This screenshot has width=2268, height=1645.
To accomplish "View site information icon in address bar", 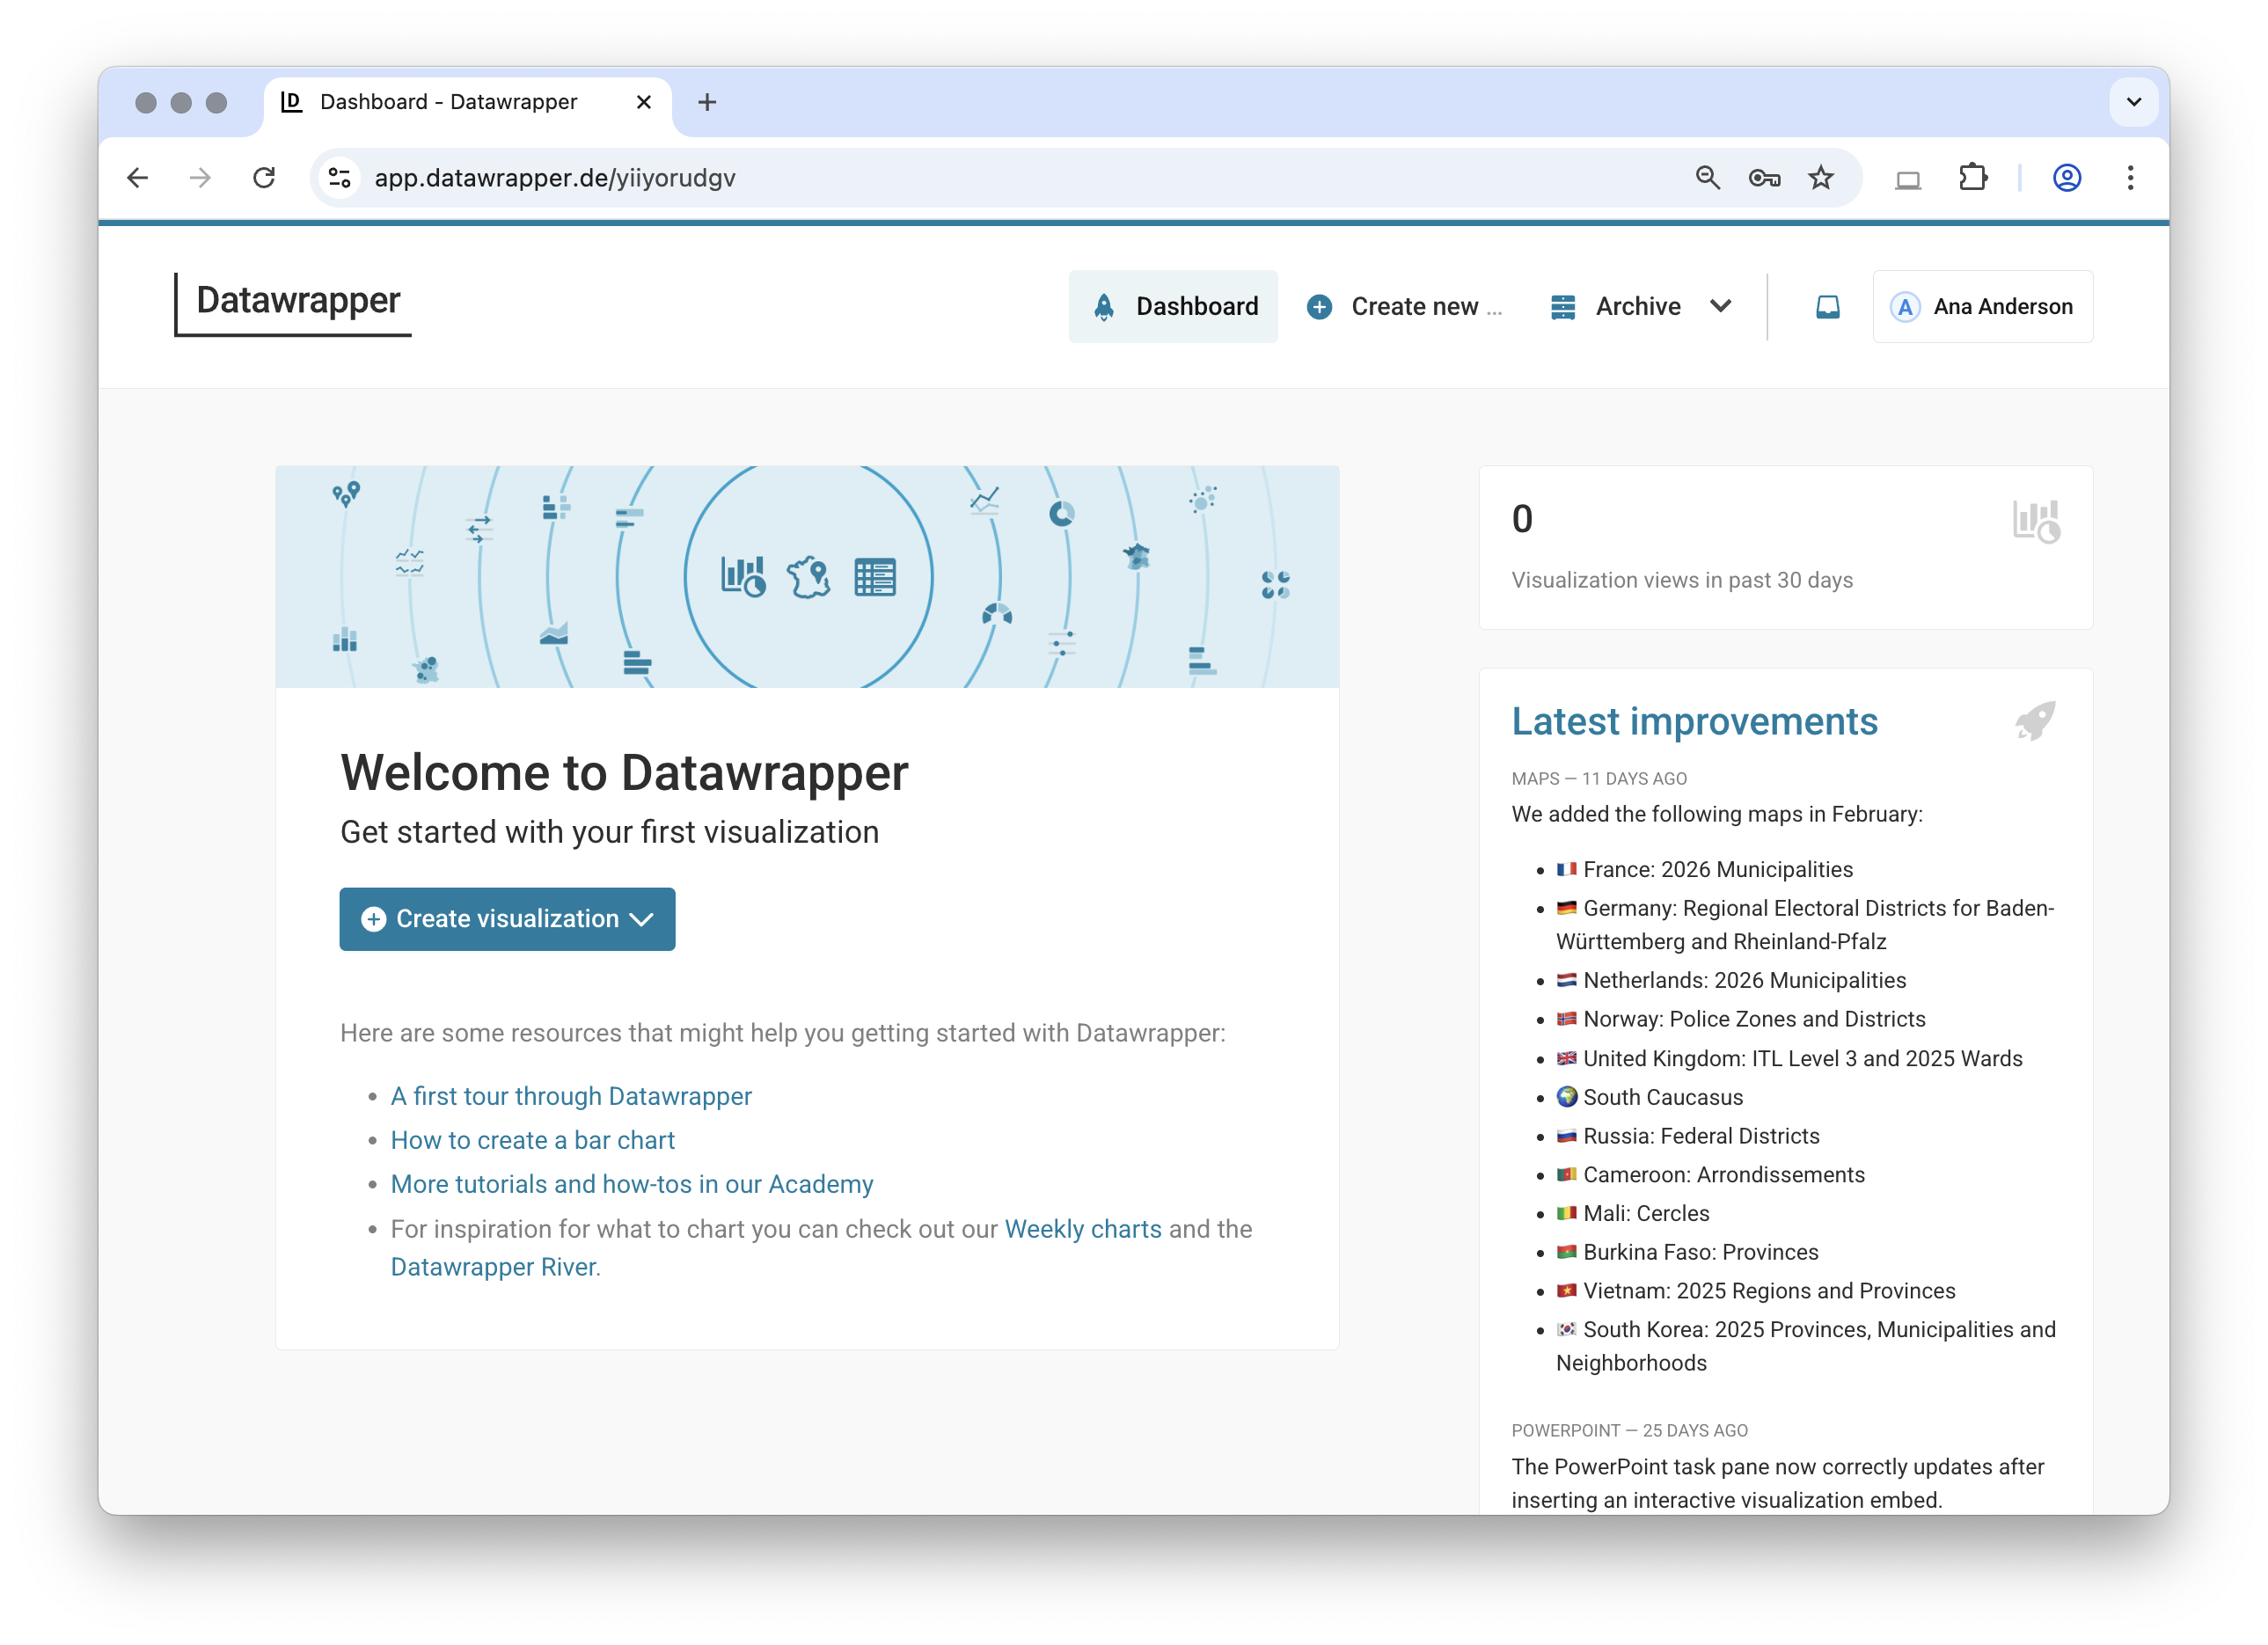I will click(340, 178).
